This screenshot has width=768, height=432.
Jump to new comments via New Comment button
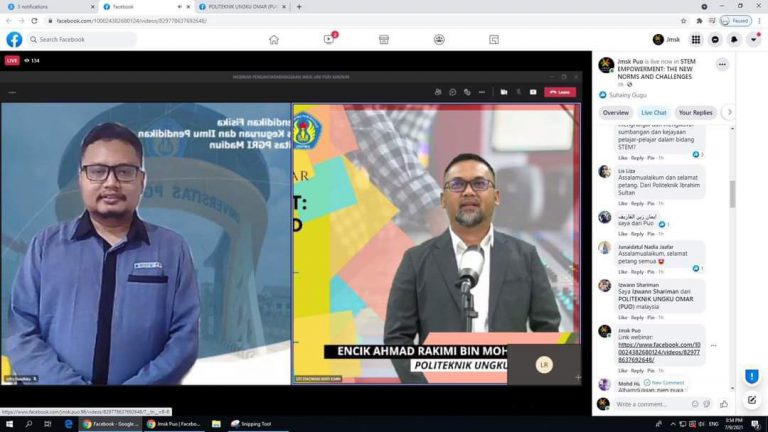click(x=665, y=383)
